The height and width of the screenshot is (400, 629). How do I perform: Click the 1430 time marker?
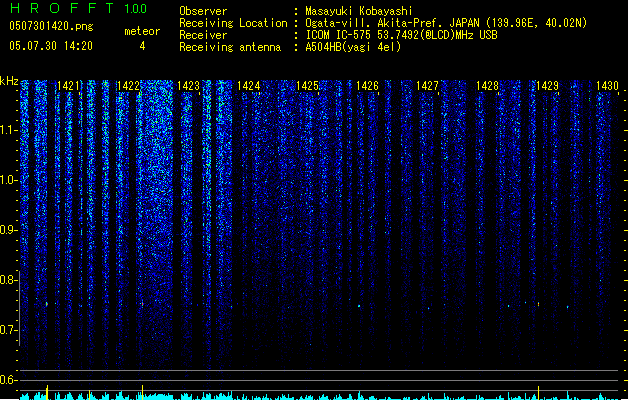click(x=607, y=86)
